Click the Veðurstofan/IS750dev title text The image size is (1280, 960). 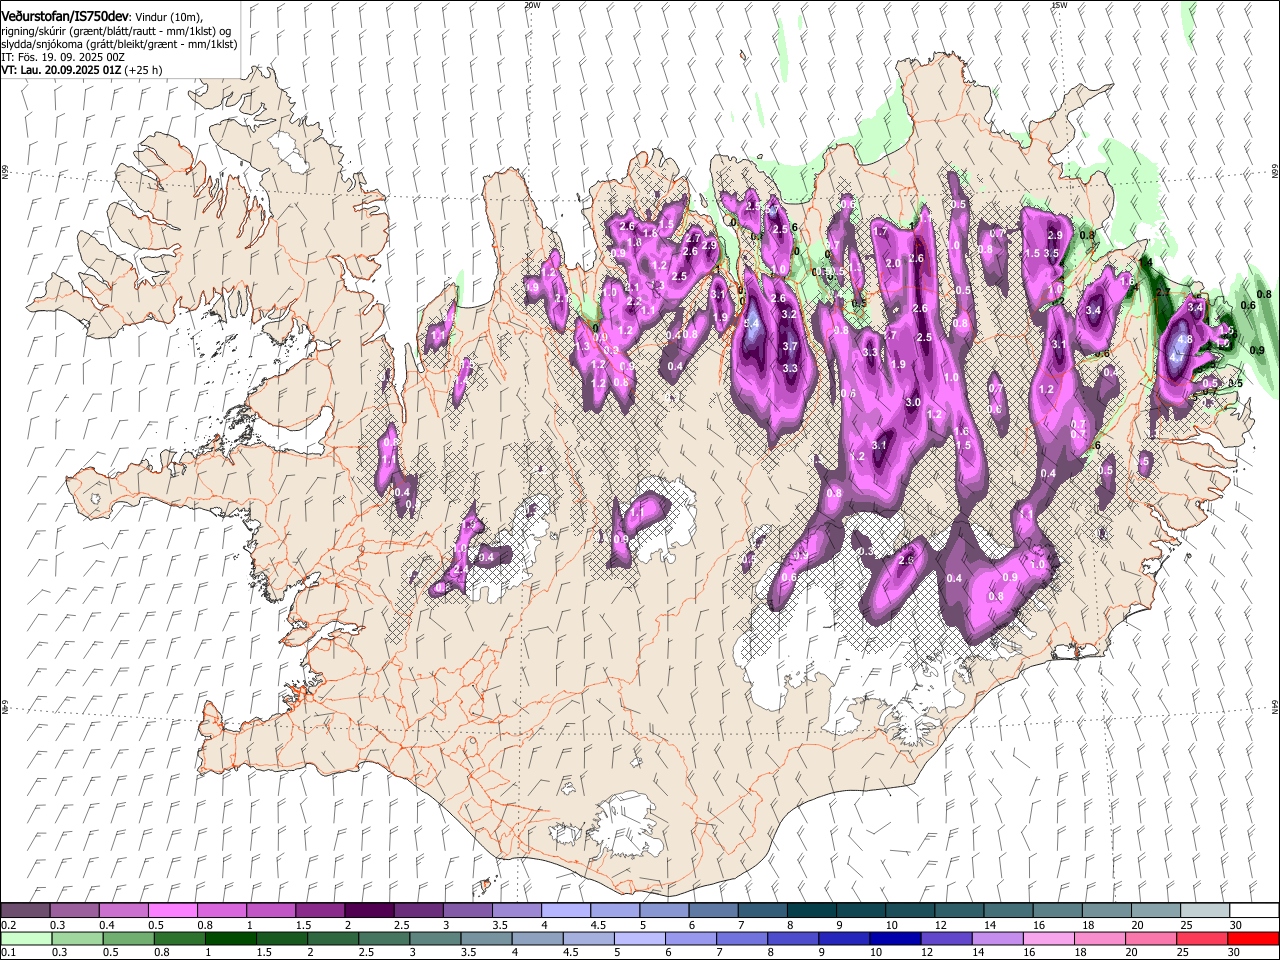(65, 17)
